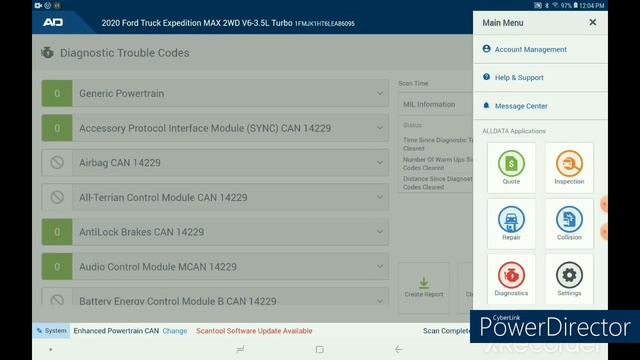Open the Settings application
Screen dimensions: 640x360
(x=569, y=279)
